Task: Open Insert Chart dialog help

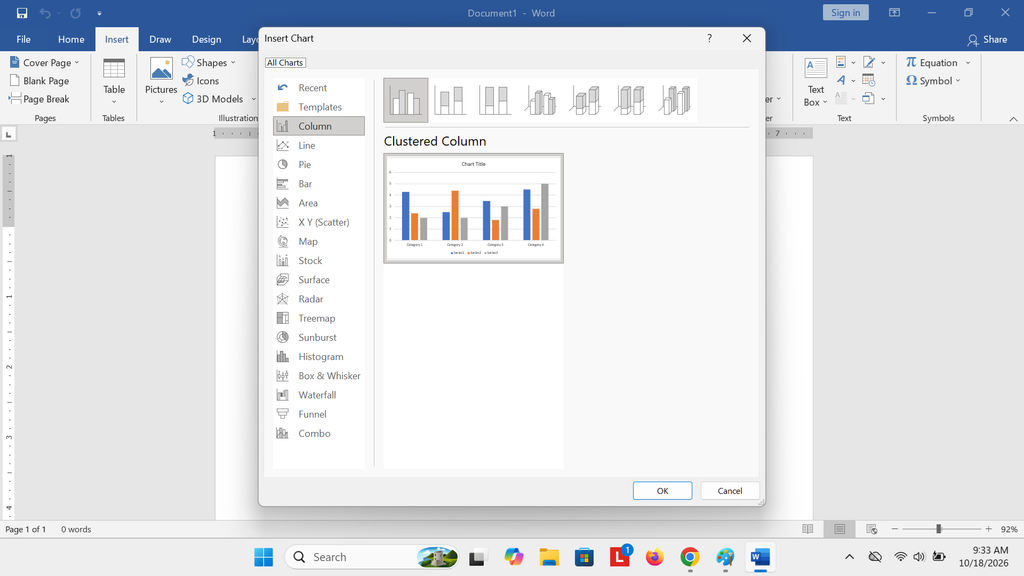Action: 709,39
